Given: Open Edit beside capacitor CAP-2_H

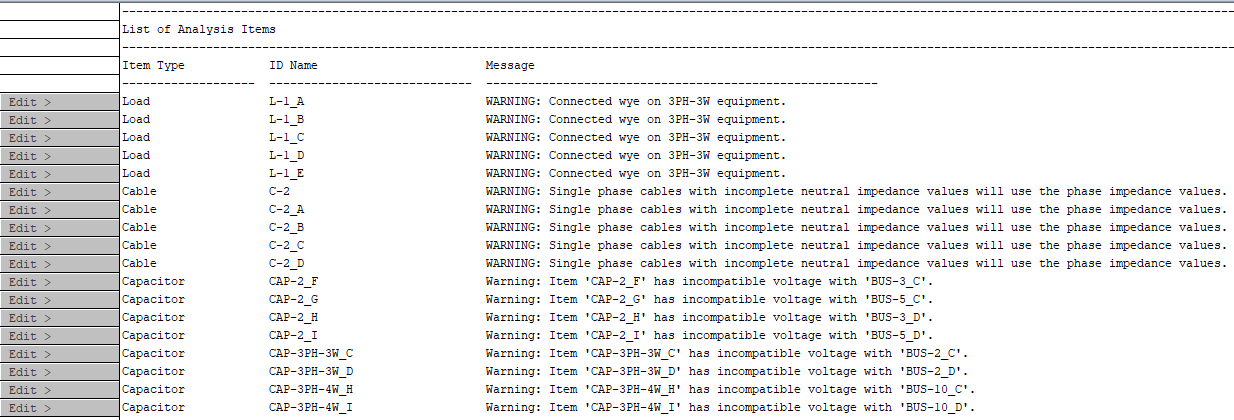Looking at the screenshot, I should 59,318.
